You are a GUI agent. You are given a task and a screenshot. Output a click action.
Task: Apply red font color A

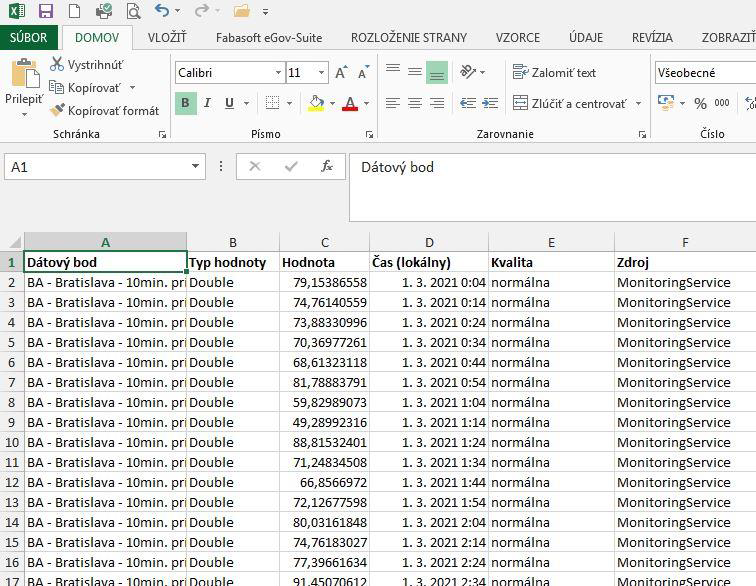pos(350,103)
